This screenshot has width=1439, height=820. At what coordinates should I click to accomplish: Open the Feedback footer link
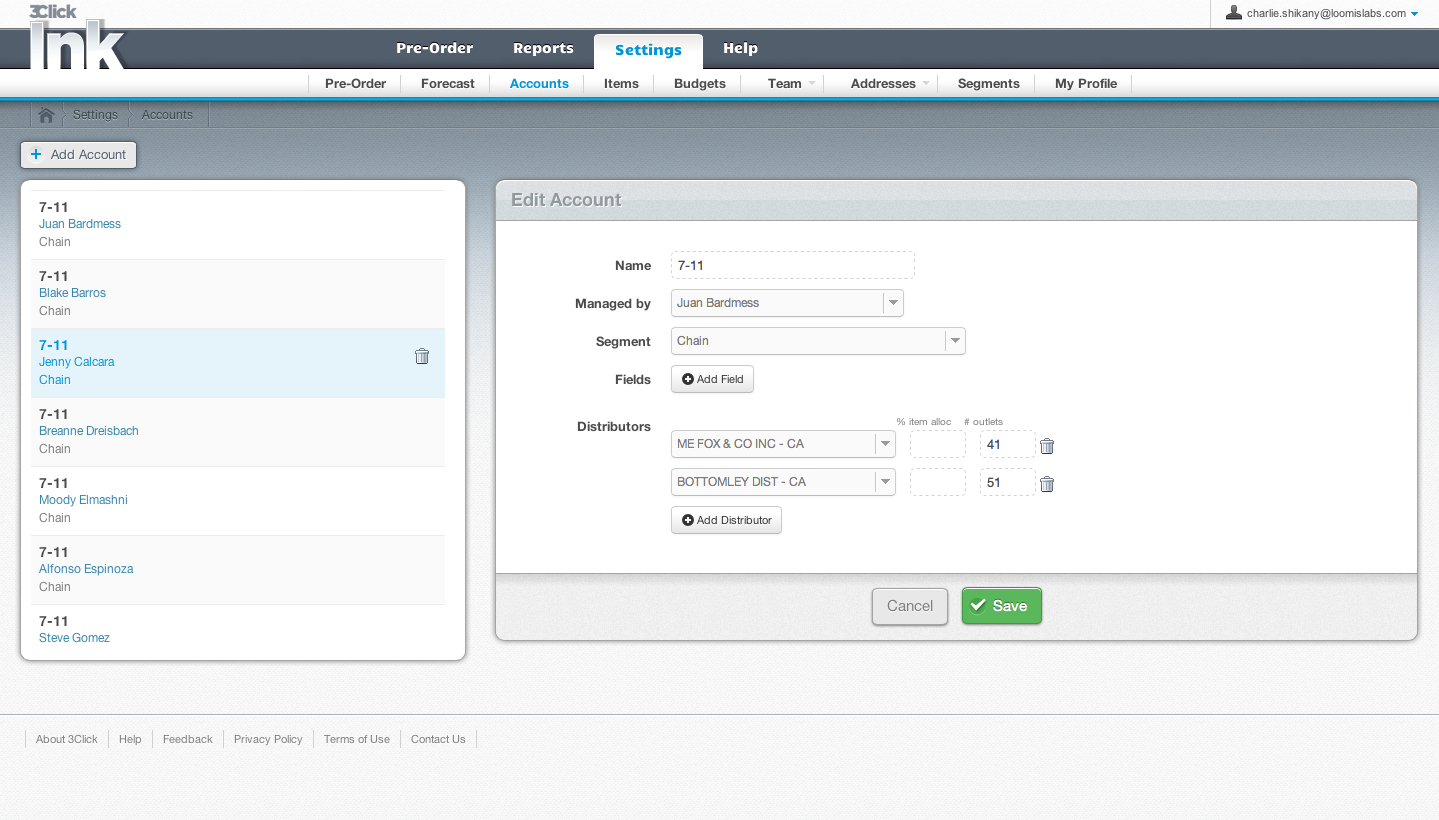[188, 739]
